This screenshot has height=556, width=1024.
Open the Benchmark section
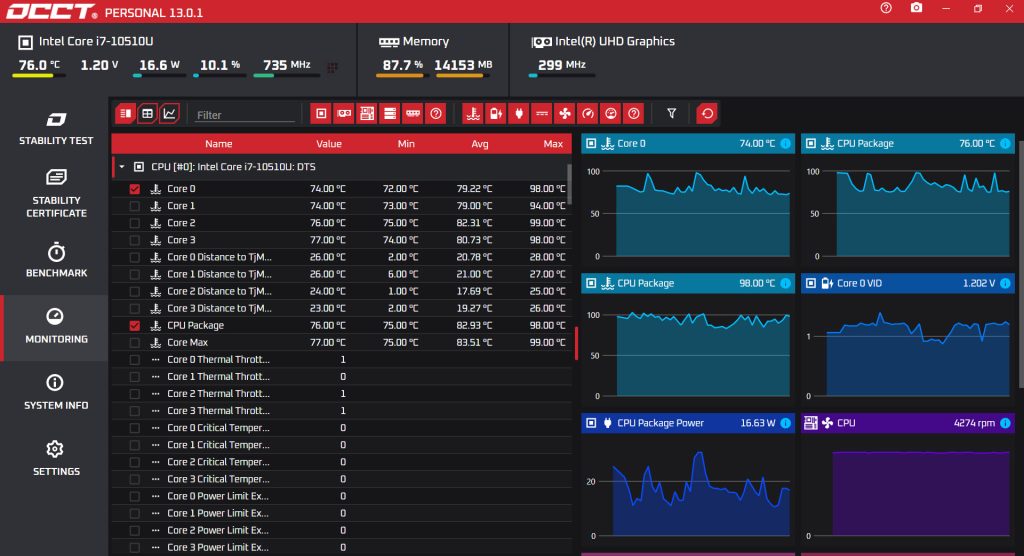[x=56, y=260]
